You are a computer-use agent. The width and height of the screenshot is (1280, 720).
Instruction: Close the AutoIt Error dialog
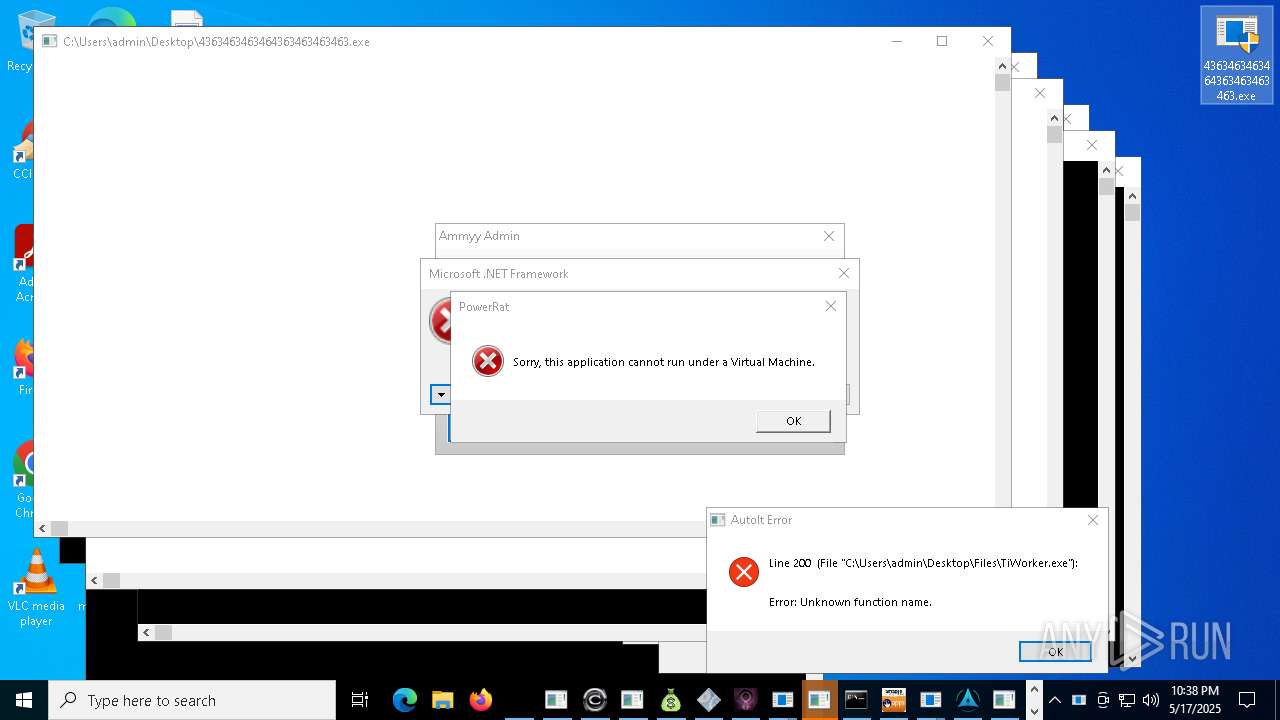1092,520
